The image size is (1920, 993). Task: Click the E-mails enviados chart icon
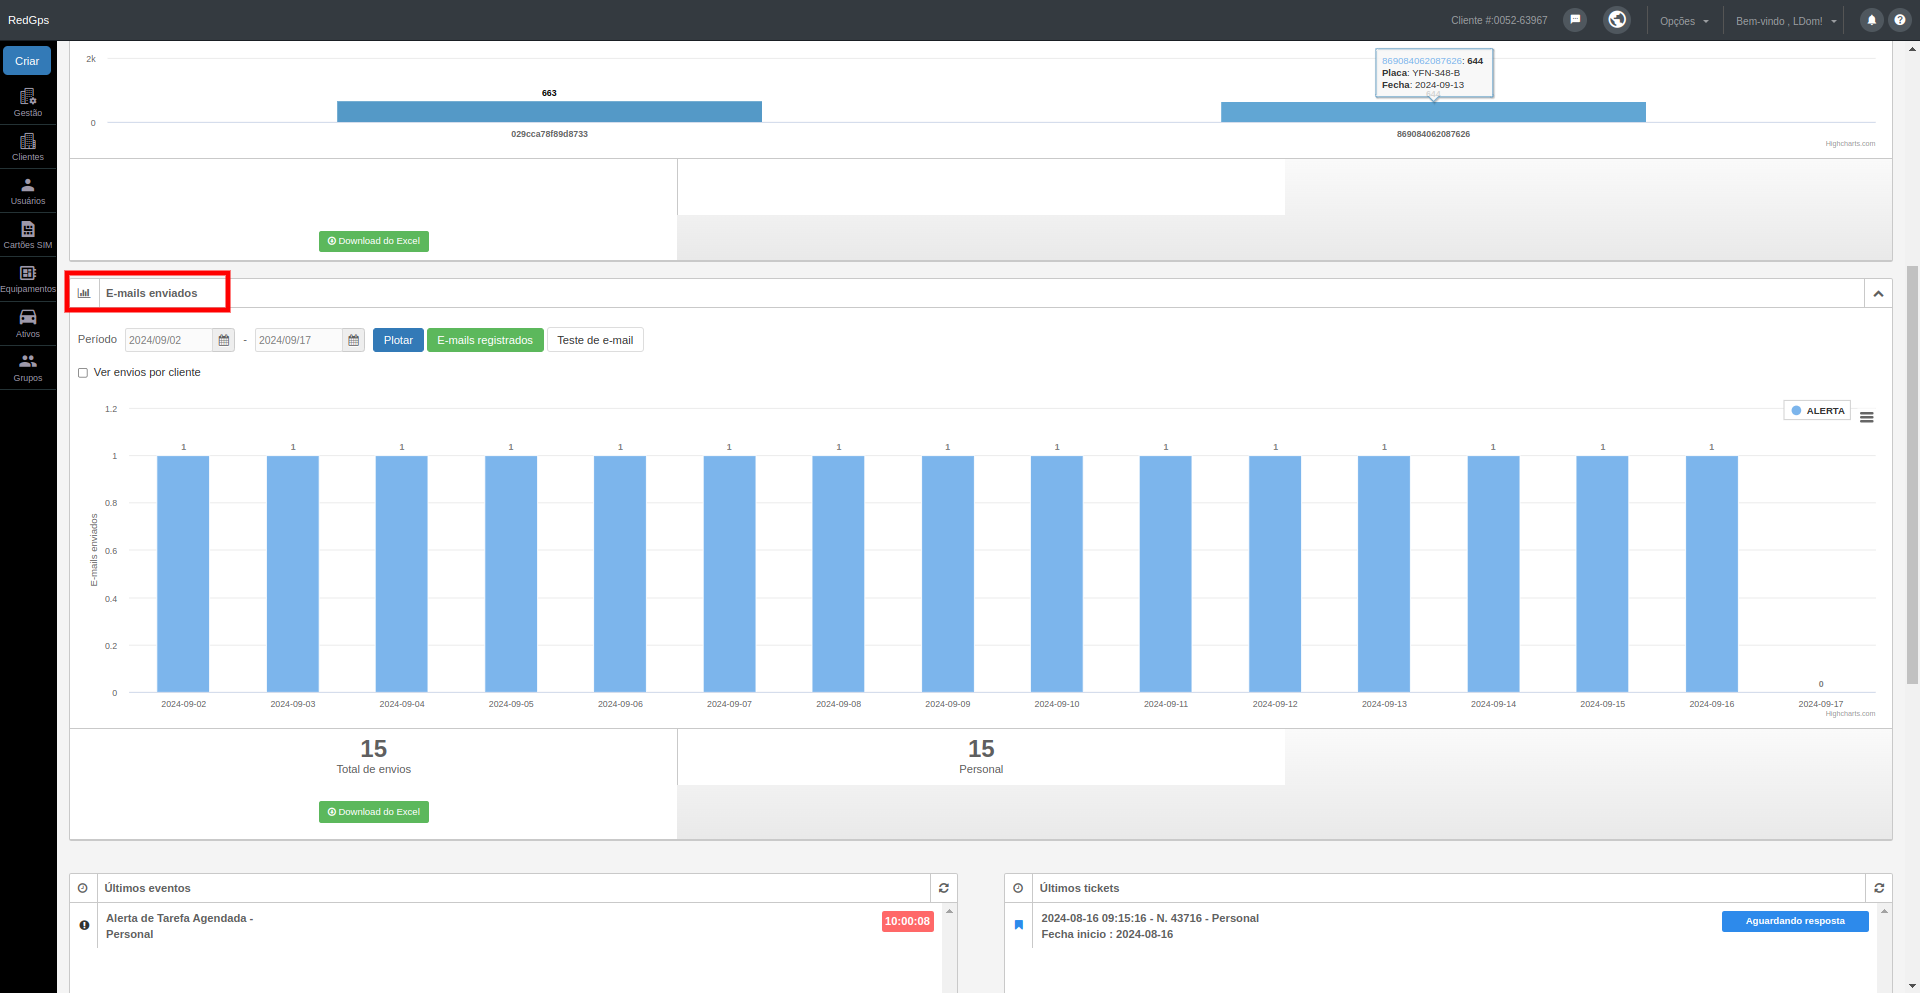84,293
